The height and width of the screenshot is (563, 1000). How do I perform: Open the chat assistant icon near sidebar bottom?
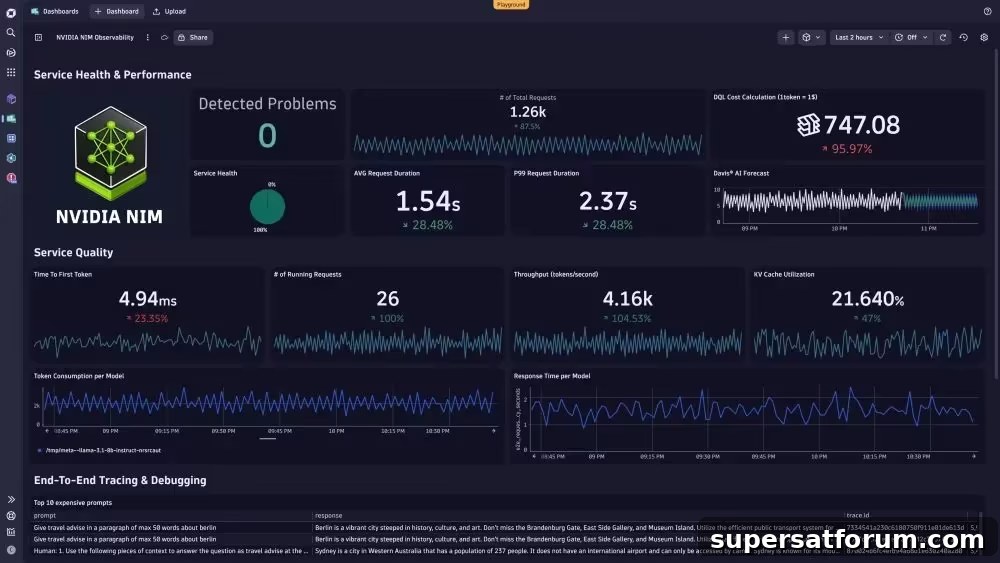click(x=11, y=516)
